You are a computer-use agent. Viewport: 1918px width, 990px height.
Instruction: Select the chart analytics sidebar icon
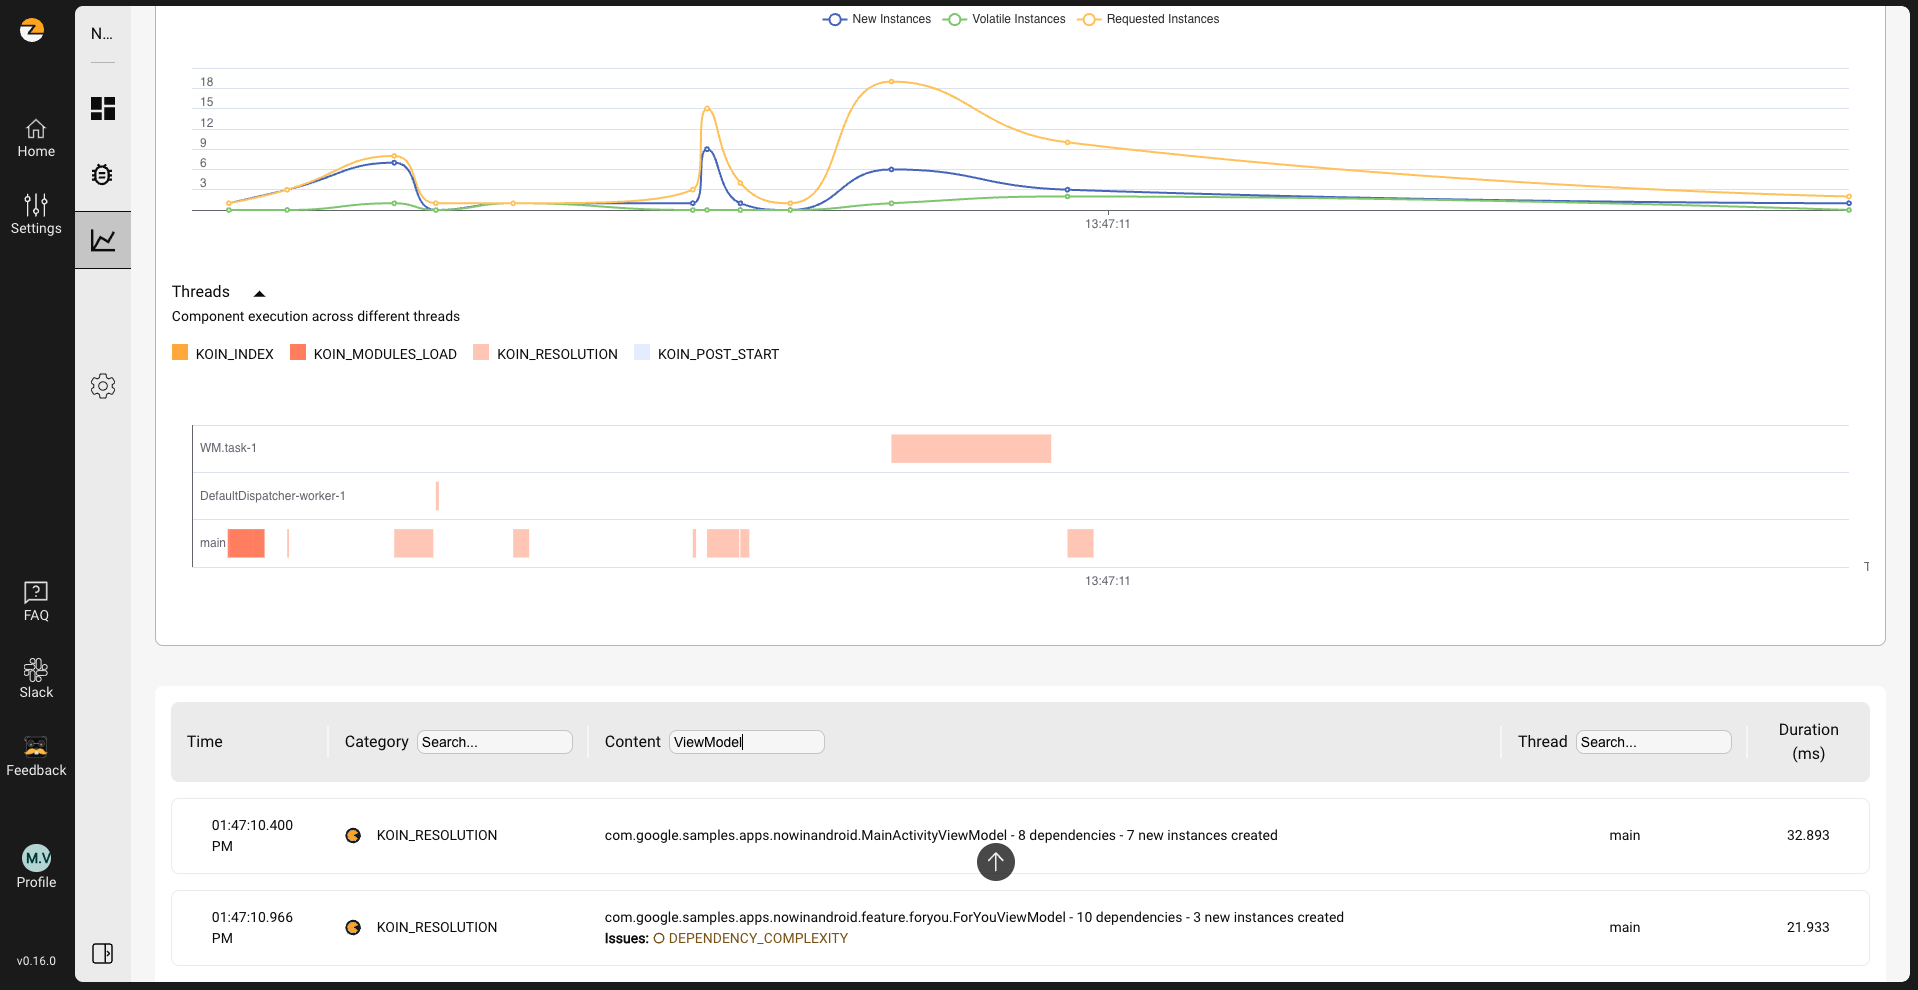103,240
